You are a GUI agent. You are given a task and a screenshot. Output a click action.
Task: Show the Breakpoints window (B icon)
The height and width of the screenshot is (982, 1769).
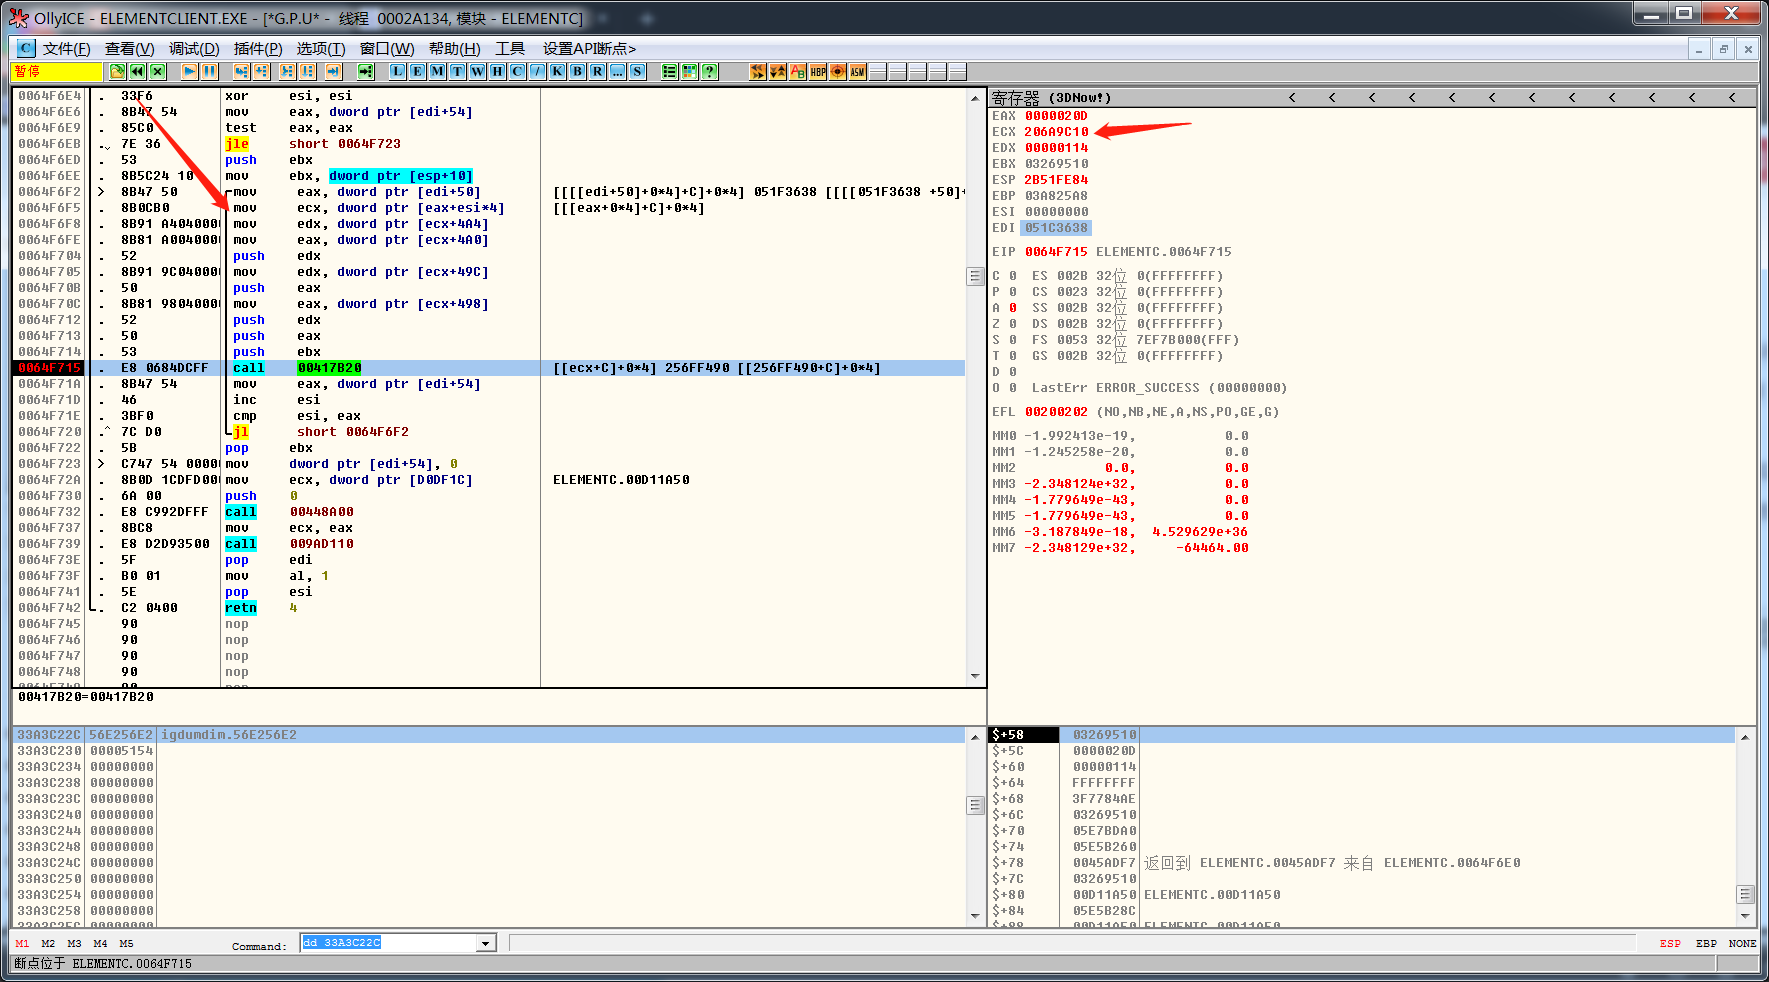click(577, 71)
